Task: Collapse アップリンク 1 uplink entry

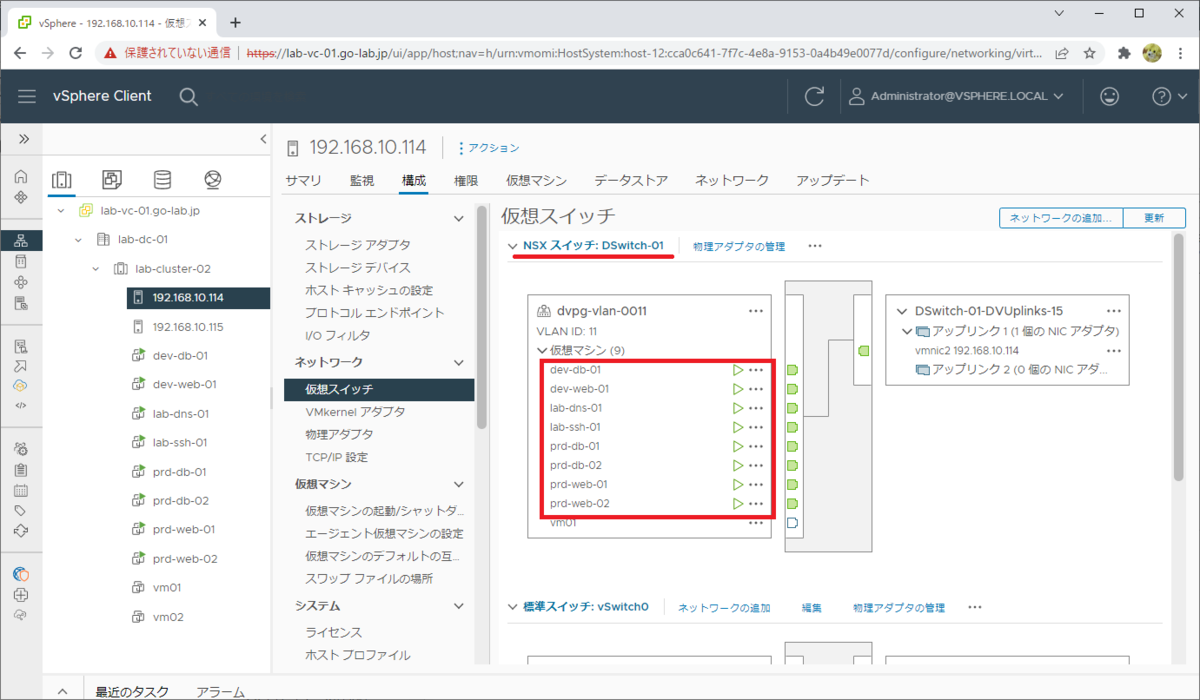Action: coord(907,331)
